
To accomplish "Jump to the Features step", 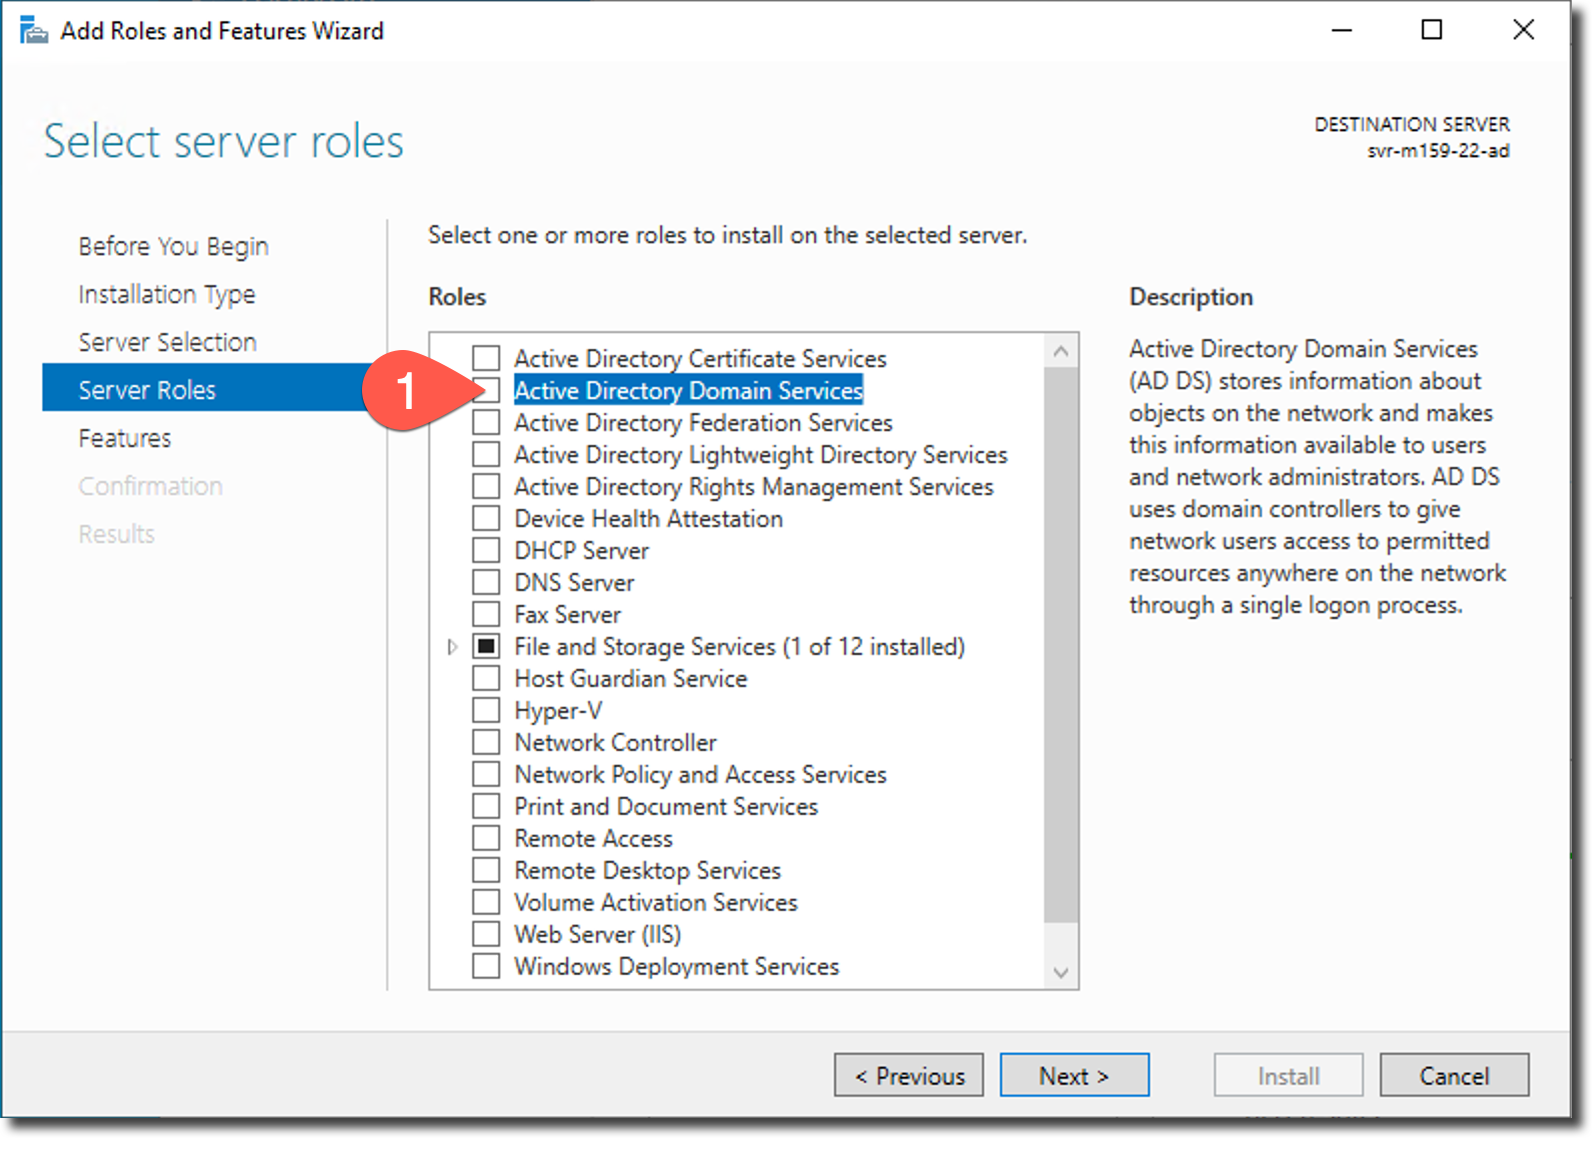I will click(x=125, y=438).
